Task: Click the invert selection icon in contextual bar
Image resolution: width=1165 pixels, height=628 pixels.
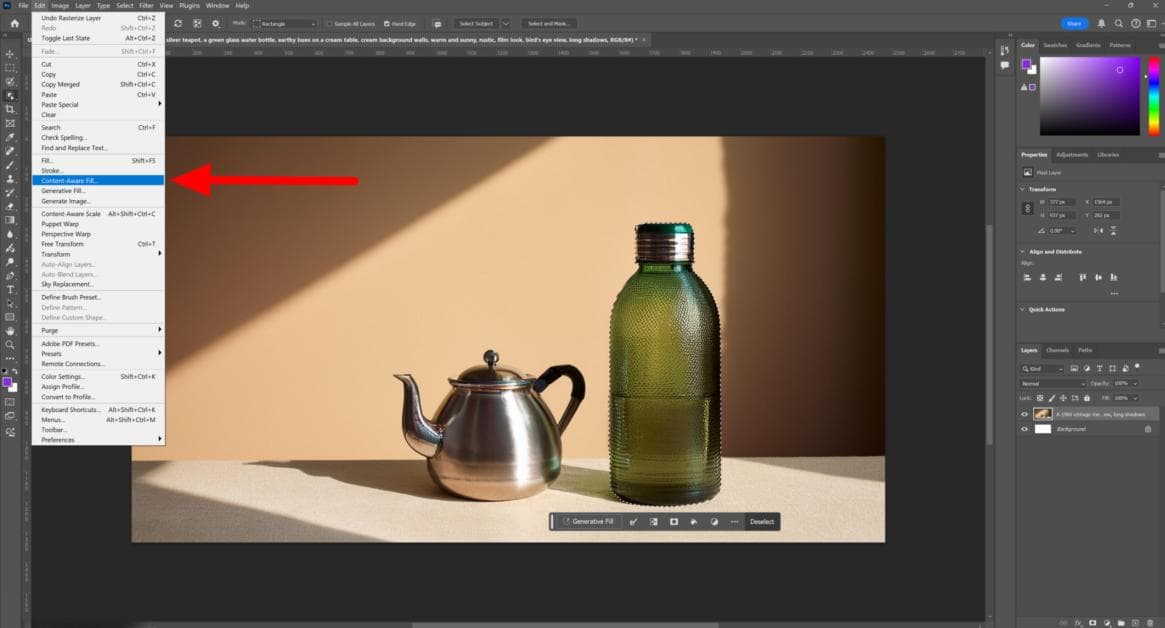Action: pos(654,522)
